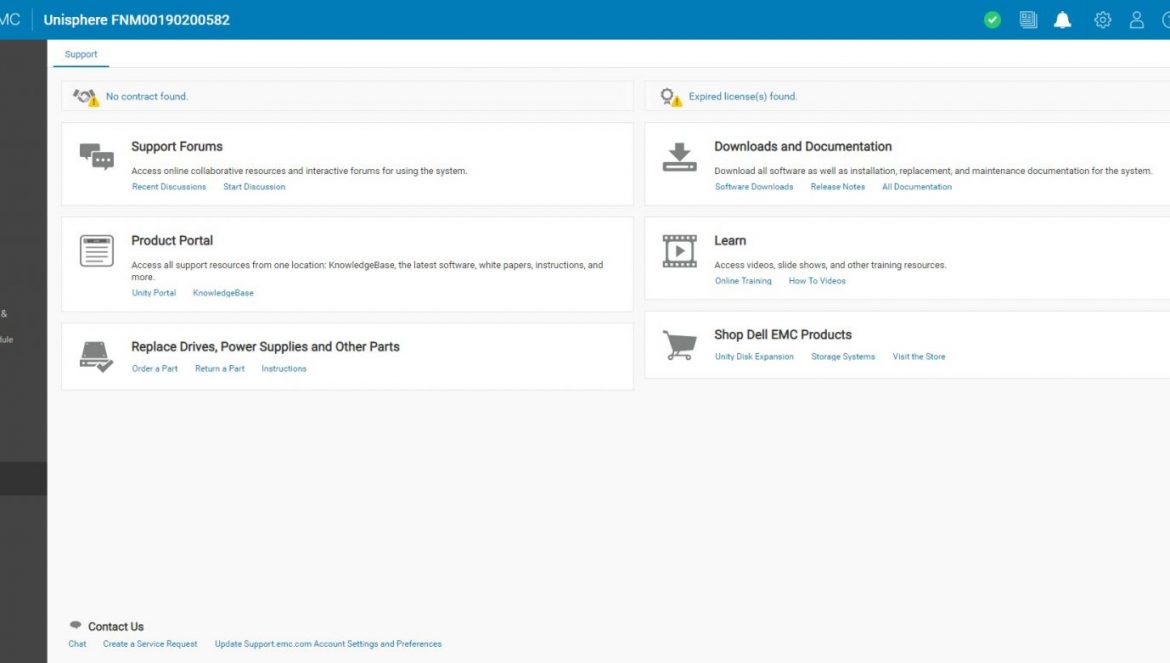Open the Unity Portal link
The width and height of the screenshot is (1170, 663).
pos(154,292)
